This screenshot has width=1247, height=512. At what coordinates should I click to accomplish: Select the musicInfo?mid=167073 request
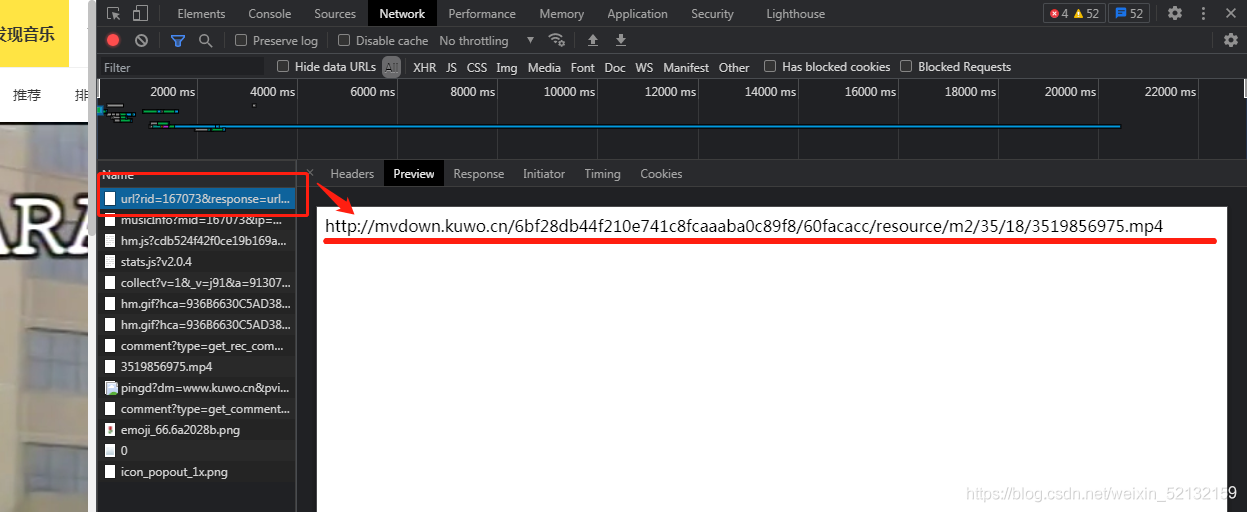[196, 220]
